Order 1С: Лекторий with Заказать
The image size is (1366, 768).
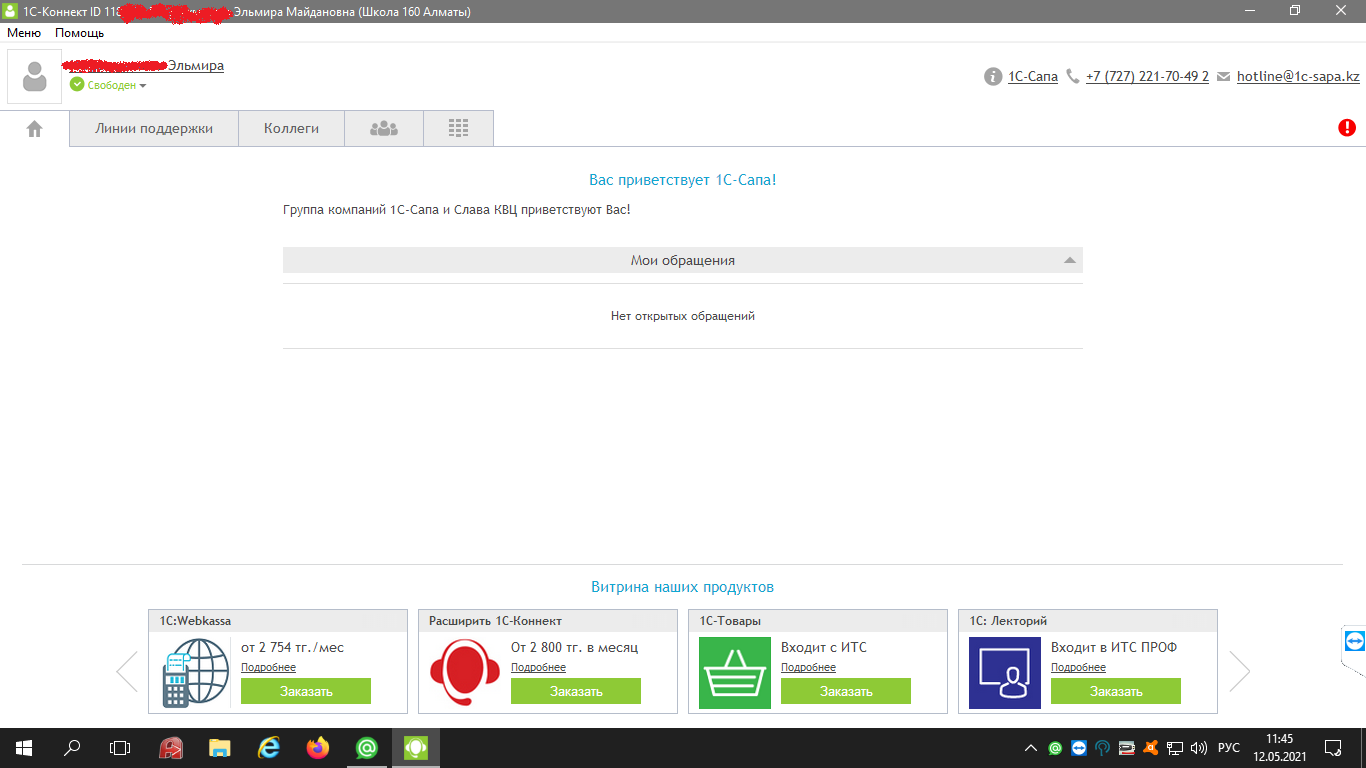[x=1116, y=691]
